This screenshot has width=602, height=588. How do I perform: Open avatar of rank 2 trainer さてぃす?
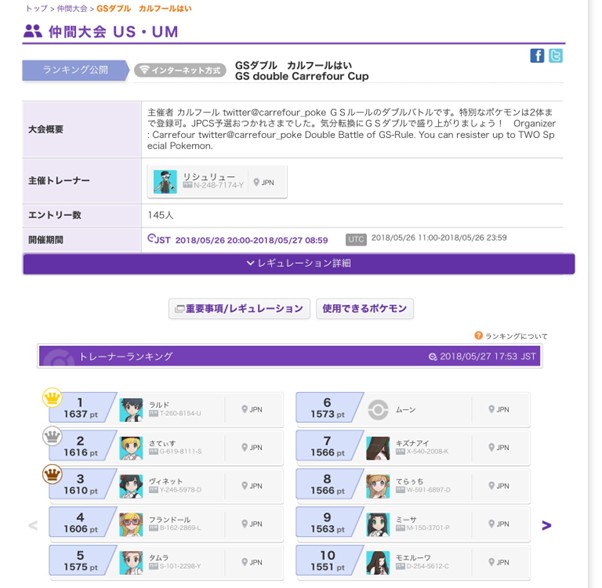(x=131, y=448)
